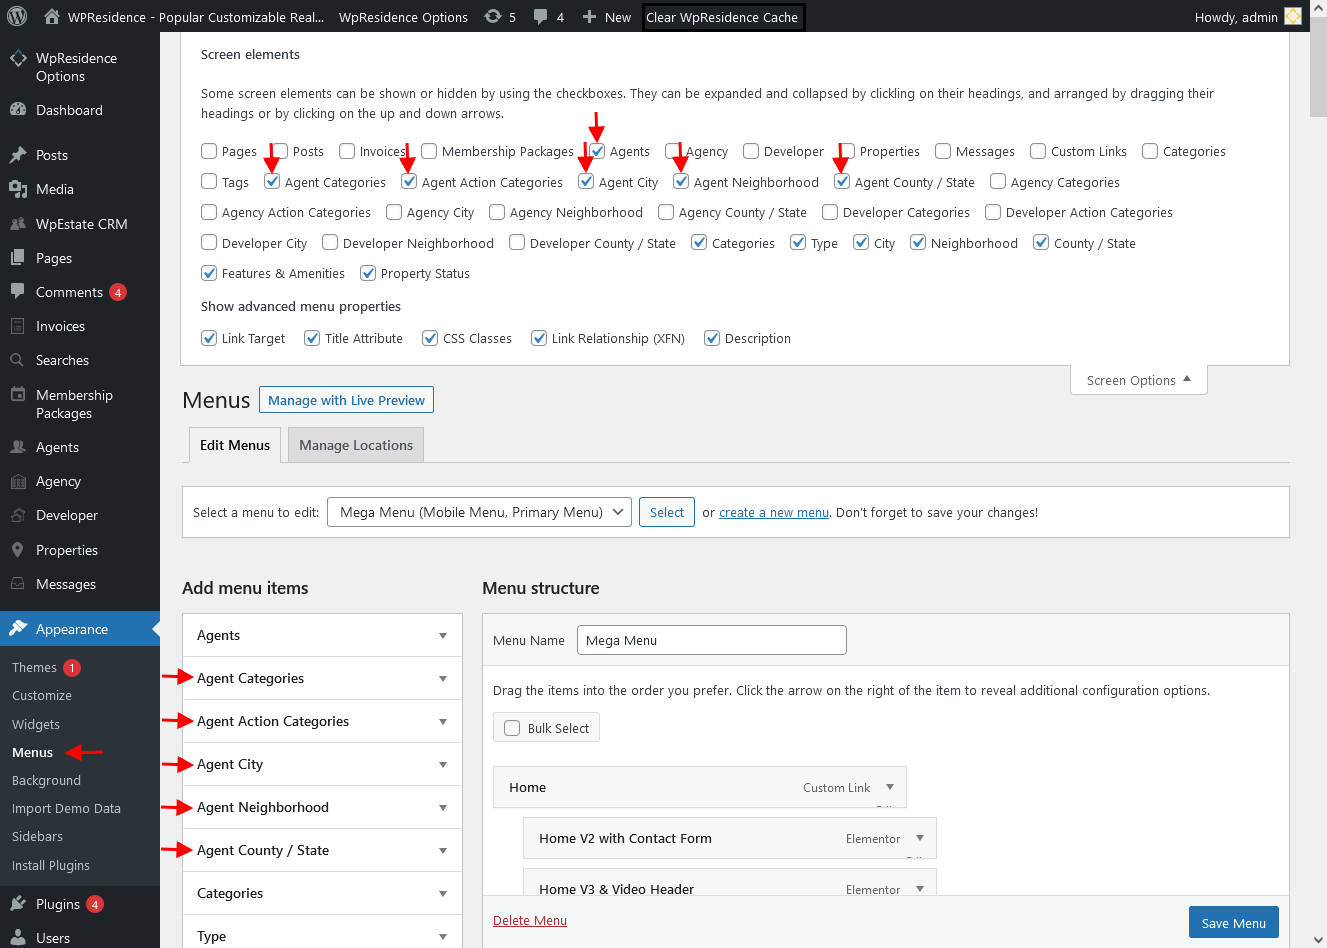Click the WordPress logo icon
Image resolution: width=1327 pixels, height=948 pixels.
coord(17,16)
